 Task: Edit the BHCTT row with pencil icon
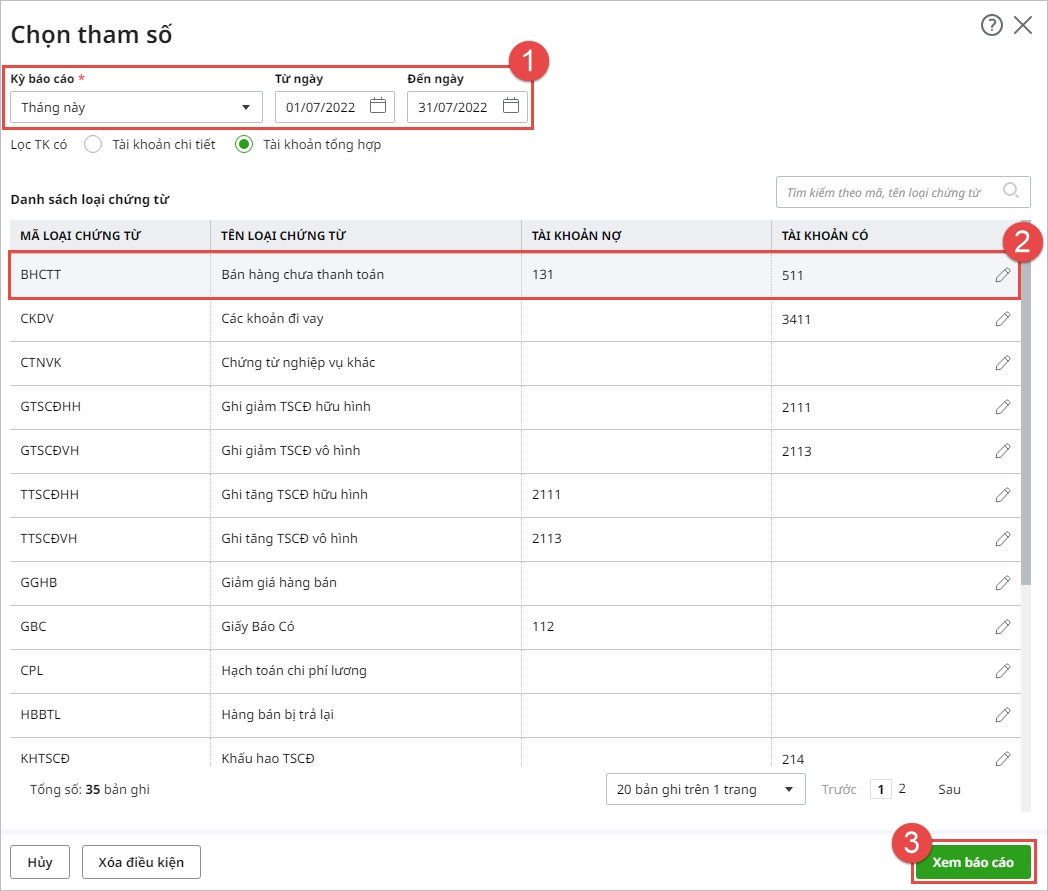click(1002, 275)
